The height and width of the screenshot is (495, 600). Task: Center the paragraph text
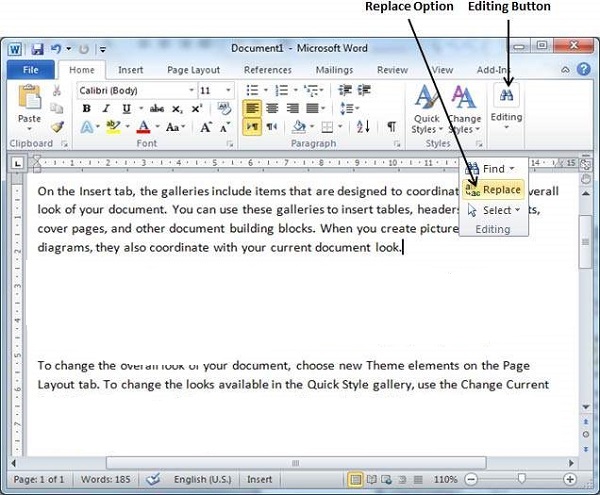click(272, 109)
